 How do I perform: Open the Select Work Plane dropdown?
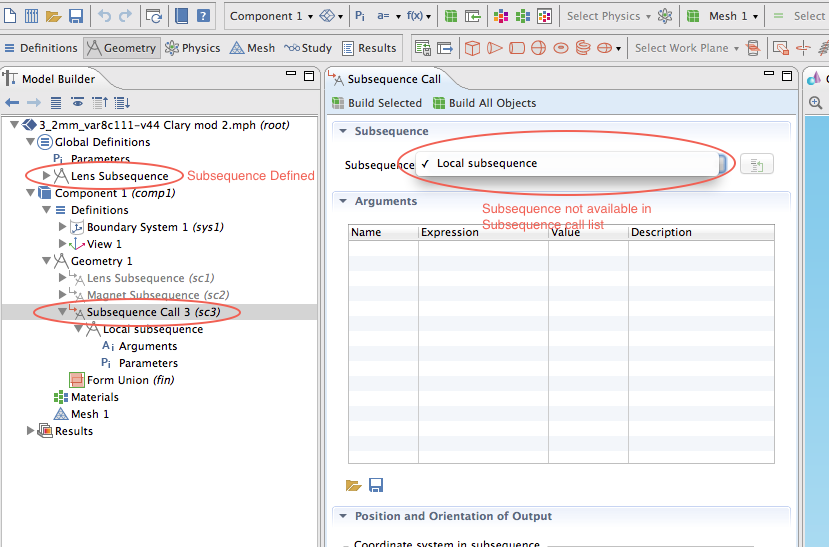(687, 48)
